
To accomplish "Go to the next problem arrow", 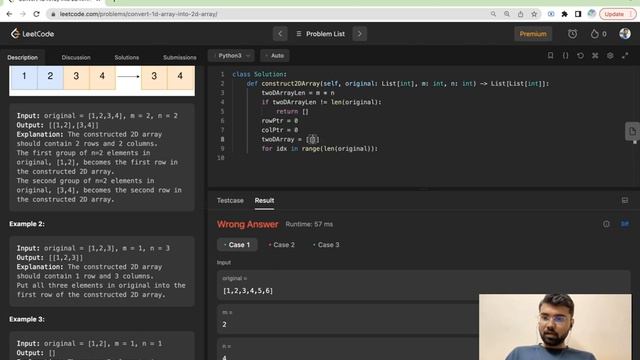I will click(360, 34).
